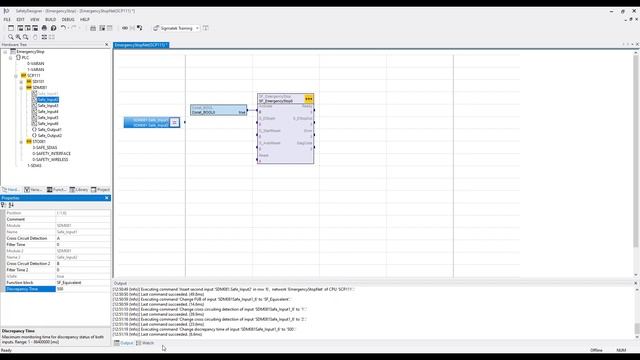Click the small button on SDM001 Safe_Input block
The width and height of the screenshot is (640, 360).
tap(175, 122)
